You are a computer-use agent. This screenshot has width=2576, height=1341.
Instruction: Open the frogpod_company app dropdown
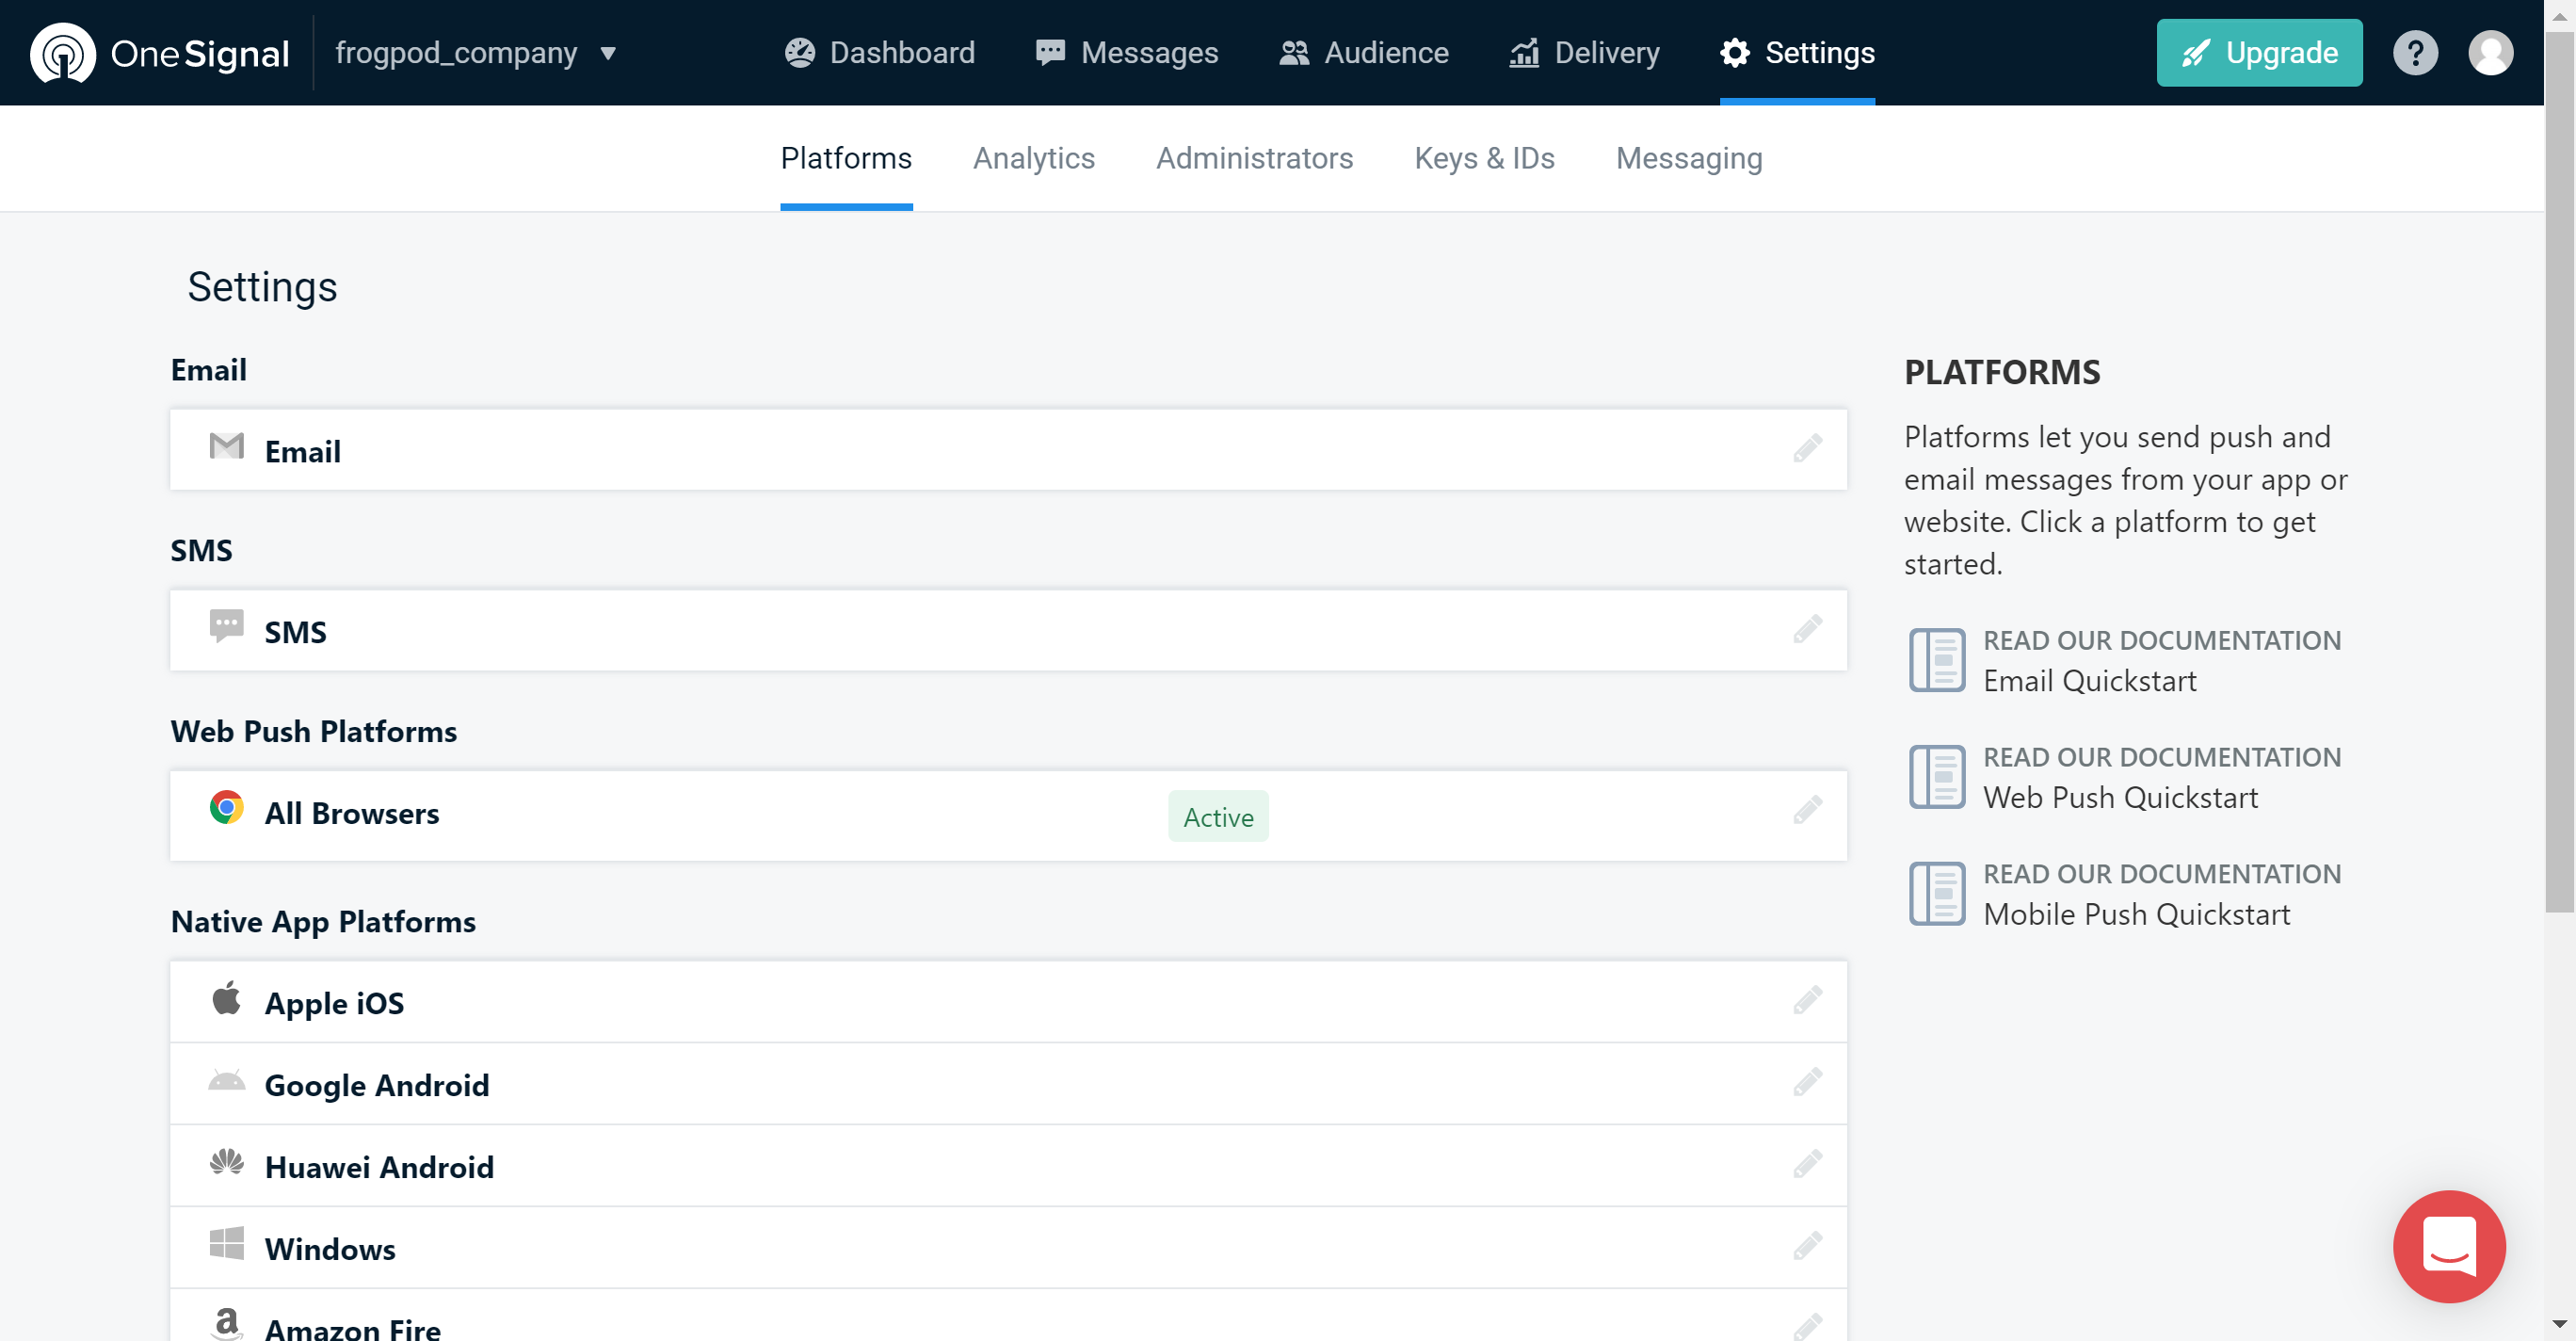click(476, 53)
